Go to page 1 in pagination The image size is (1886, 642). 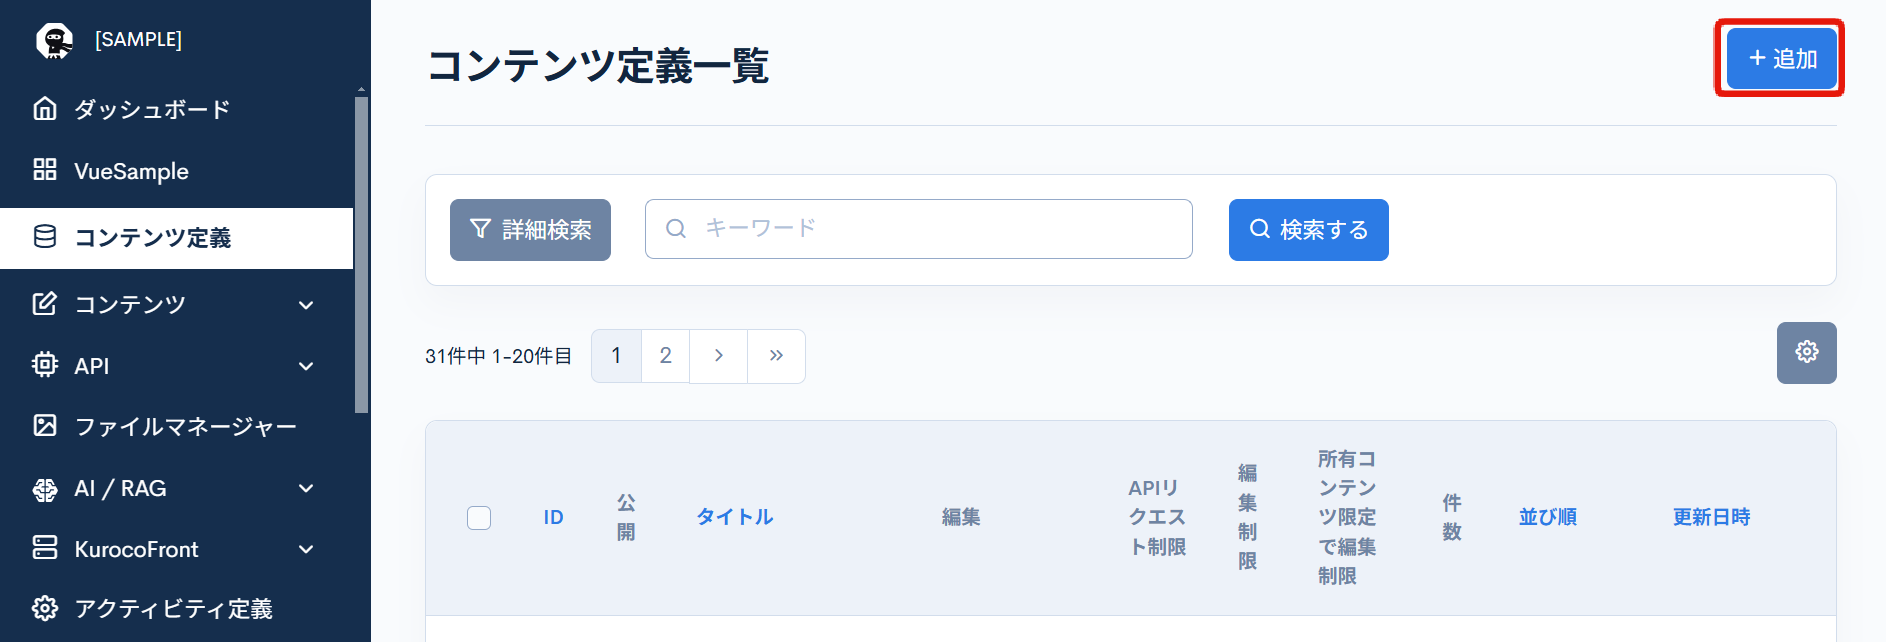[616, 356]
